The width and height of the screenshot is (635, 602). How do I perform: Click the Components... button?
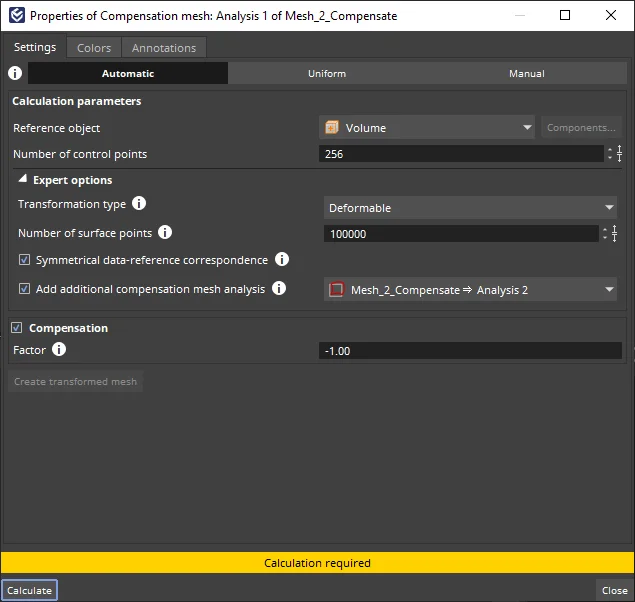tap(581, 128)
